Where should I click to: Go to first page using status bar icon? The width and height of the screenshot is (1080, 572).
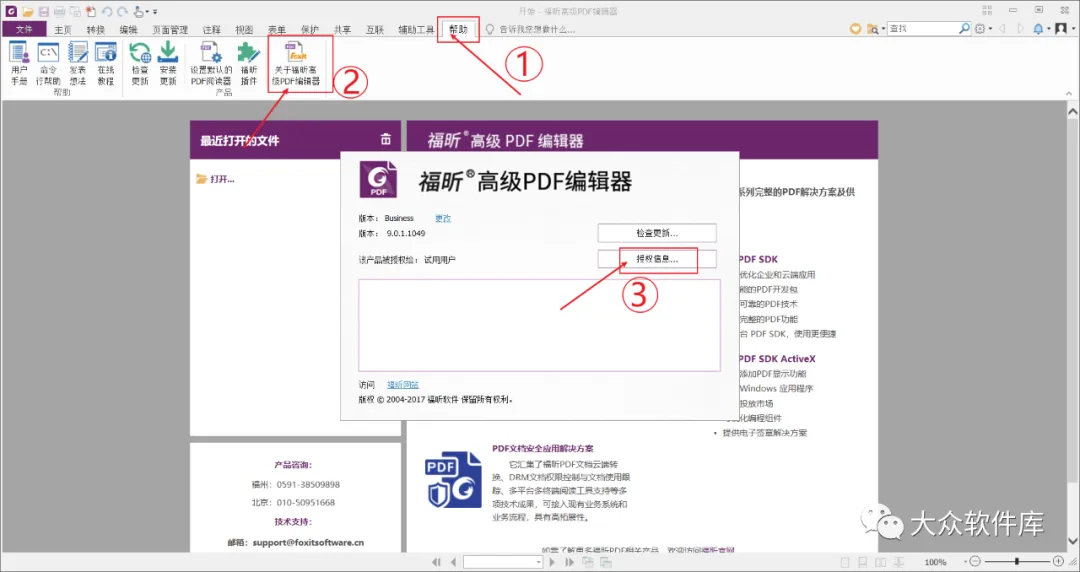[x=436, y=562]
